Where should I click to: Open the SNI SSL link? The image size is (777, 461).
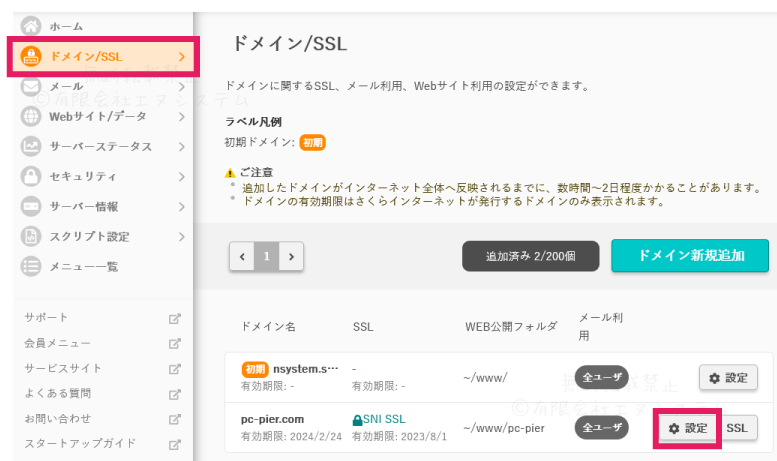click(384, 419)
